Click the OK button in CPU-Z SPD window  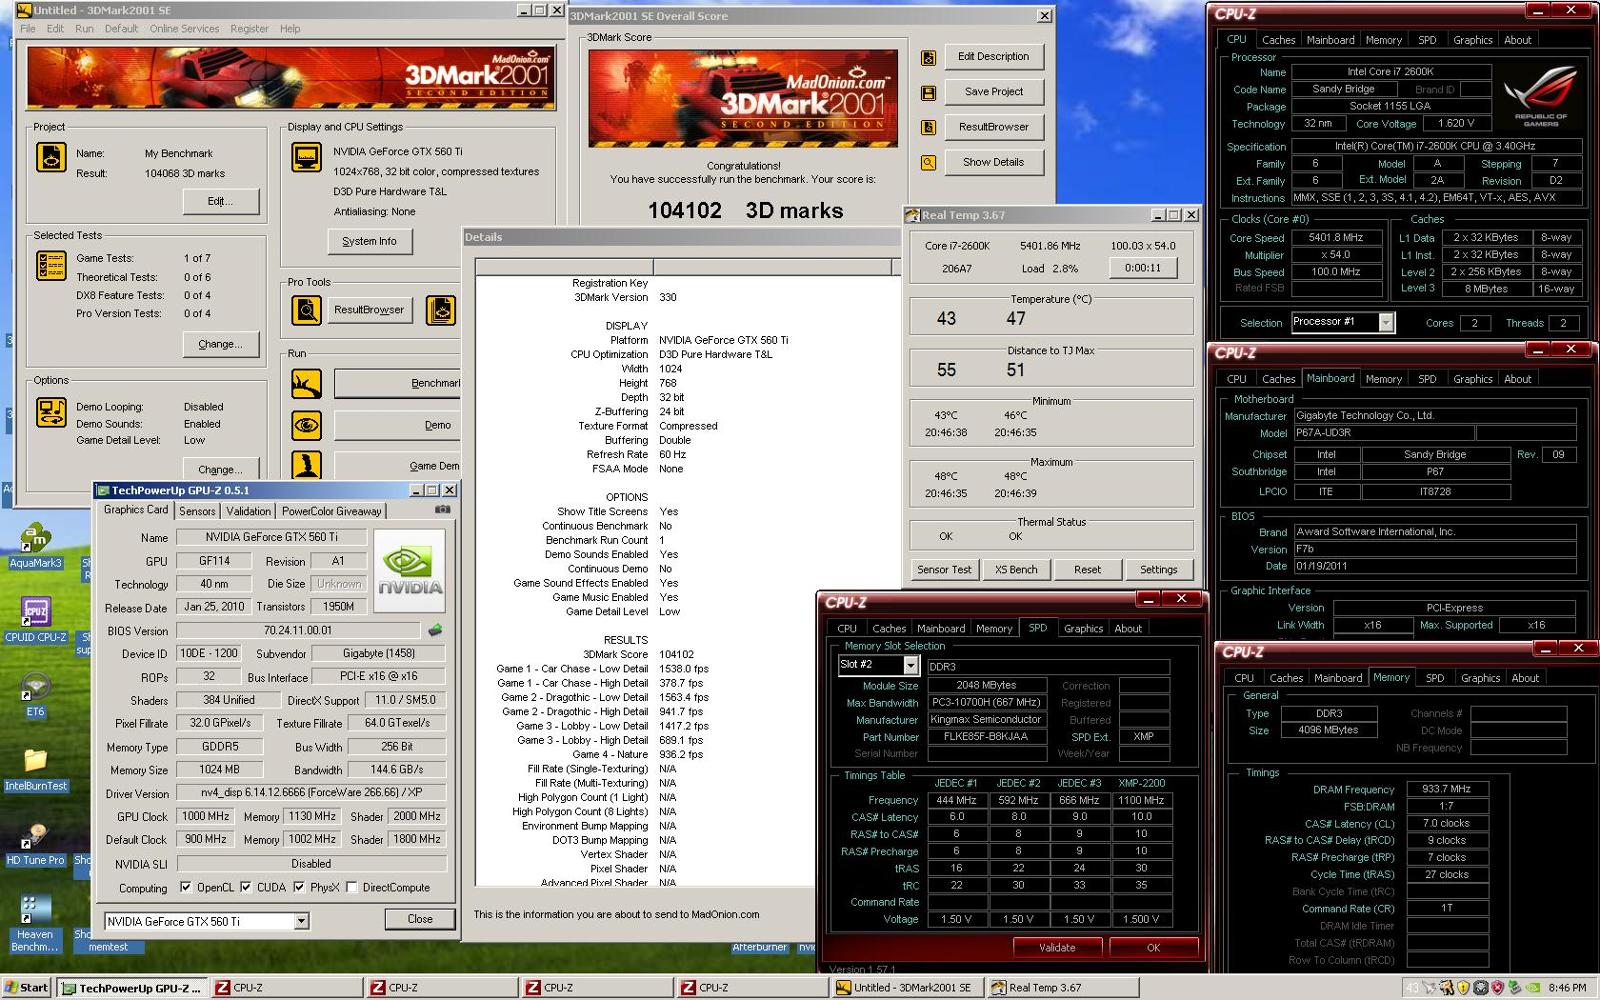point(1153,947)
